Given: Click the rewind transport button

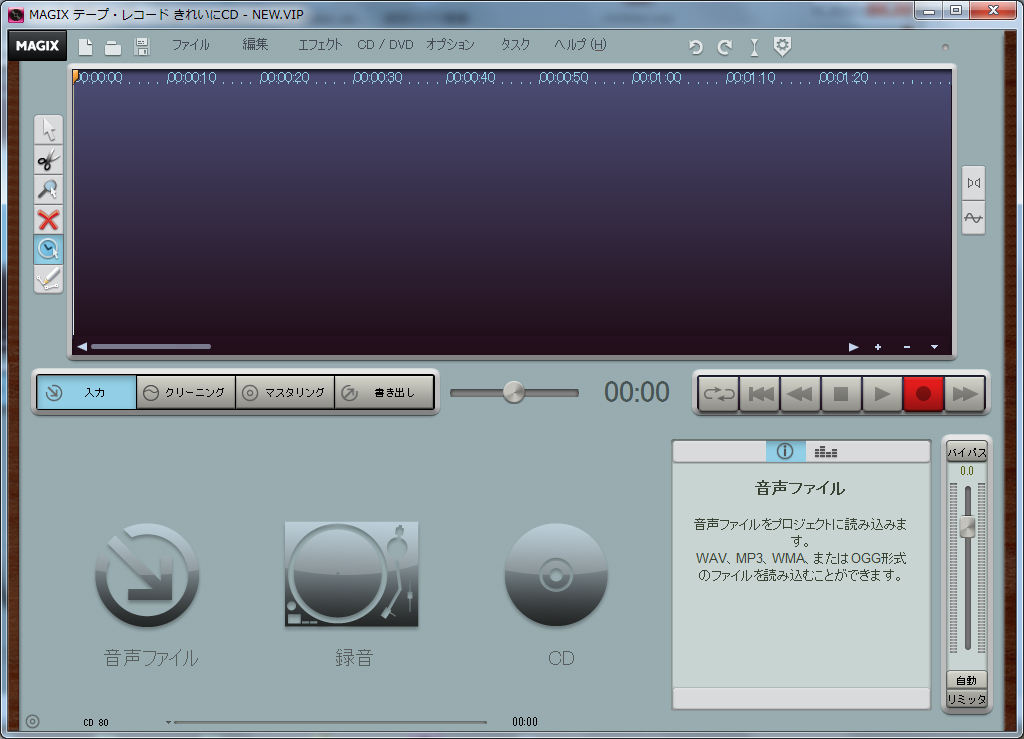Looking at the screenshot, I should coord(801,394).
